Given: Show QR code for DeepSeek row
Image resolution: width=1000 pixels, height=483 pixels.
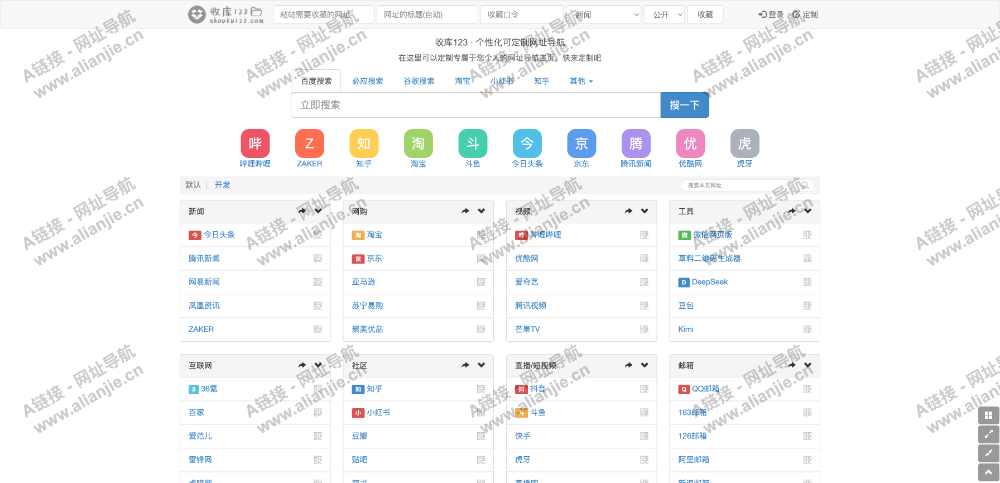Looking at the screenshot, I should pyautogui.click(x=807, y=282).
